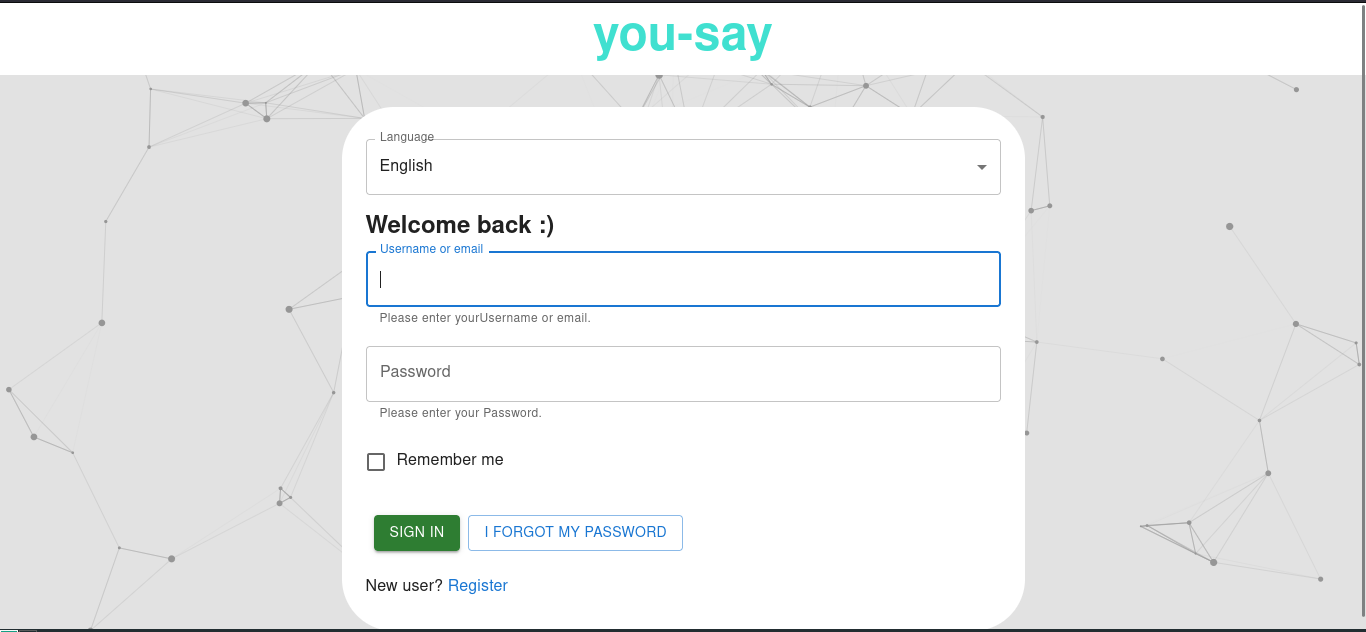Check the Remember me checkbox
Viewport: 1366px width, 632px height.
point(376,461)
